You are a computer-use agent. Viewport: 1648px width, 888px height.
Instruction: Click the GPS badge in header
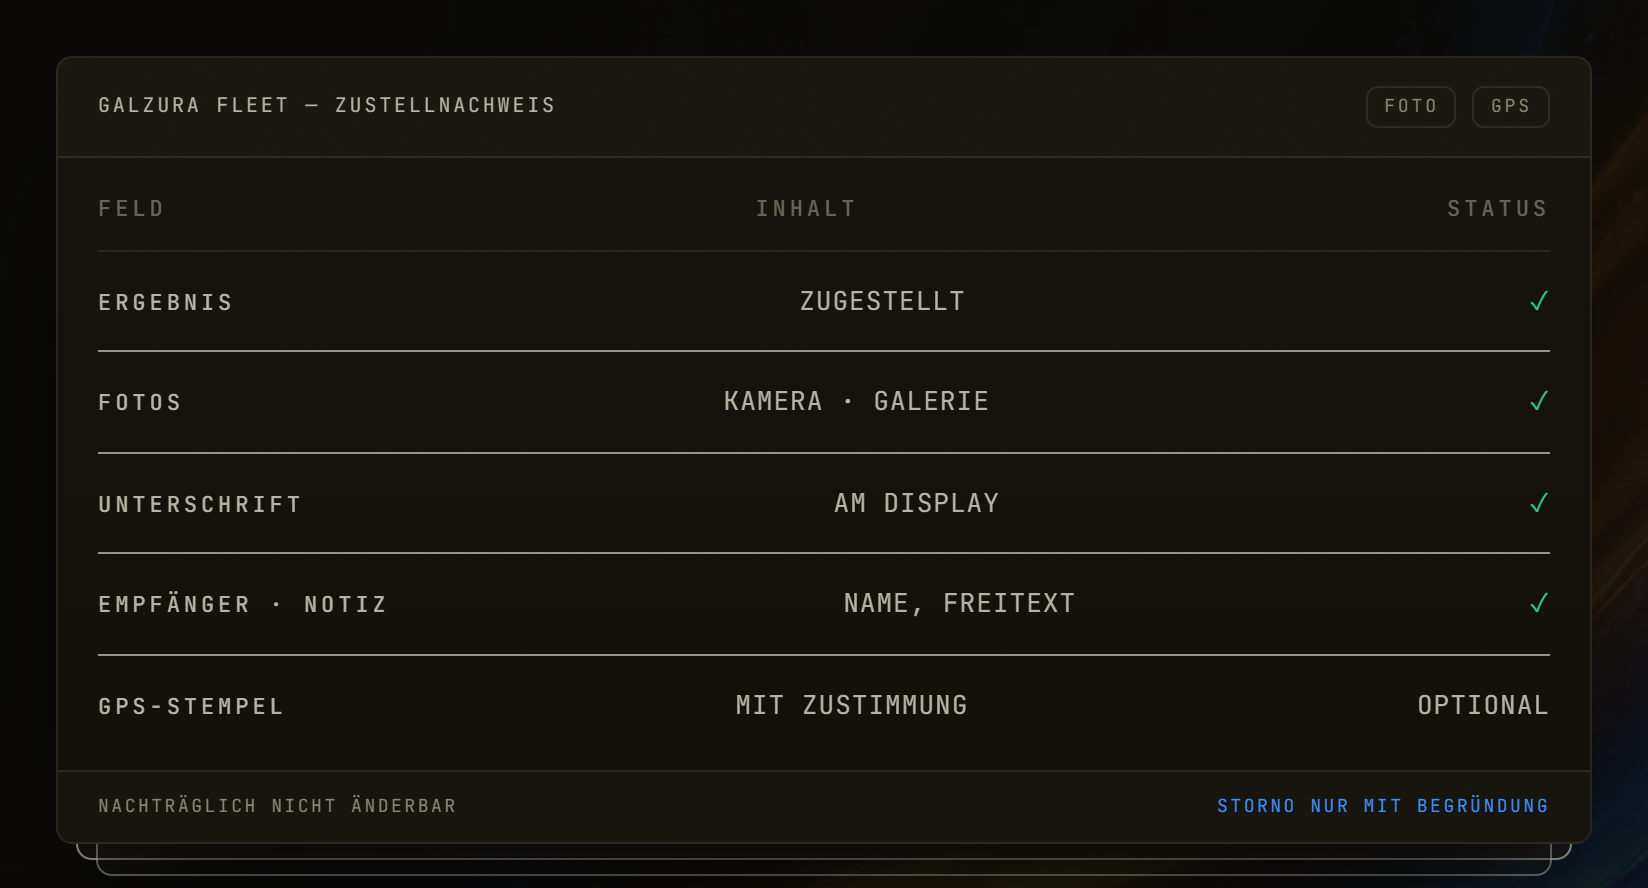pyautogui.click(x=1511, y=107)
